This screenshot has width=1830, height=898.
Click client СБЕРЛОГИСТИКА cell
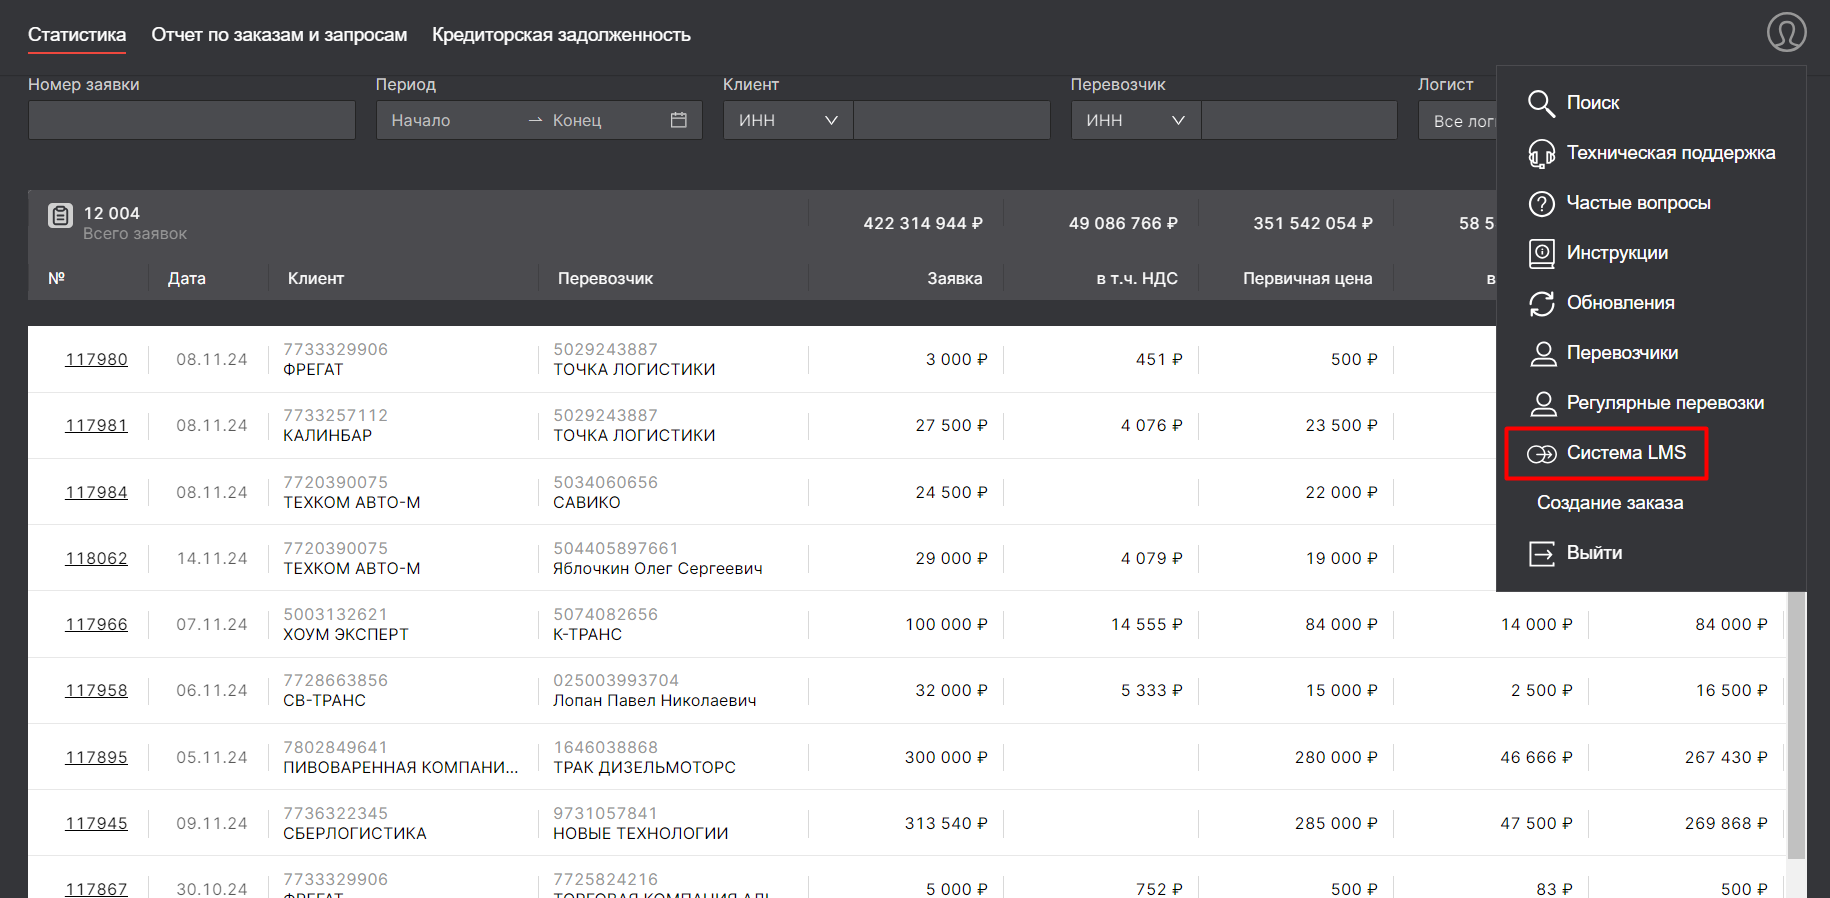[354, 833]
